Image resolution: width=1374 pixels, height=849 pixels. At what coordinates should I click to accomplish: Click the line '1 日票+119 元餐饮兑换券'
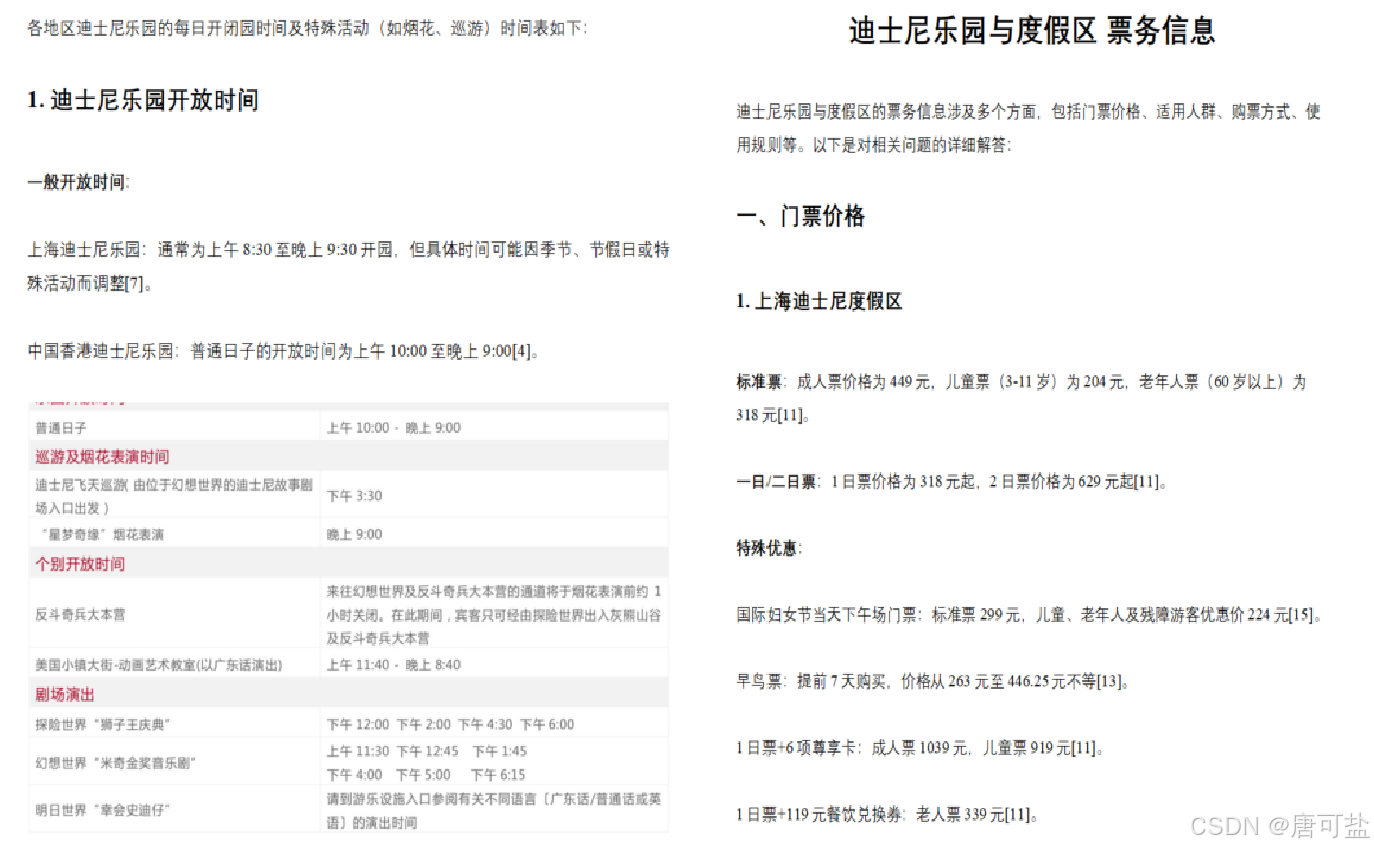pyautogui.click(x=888, y=815)
